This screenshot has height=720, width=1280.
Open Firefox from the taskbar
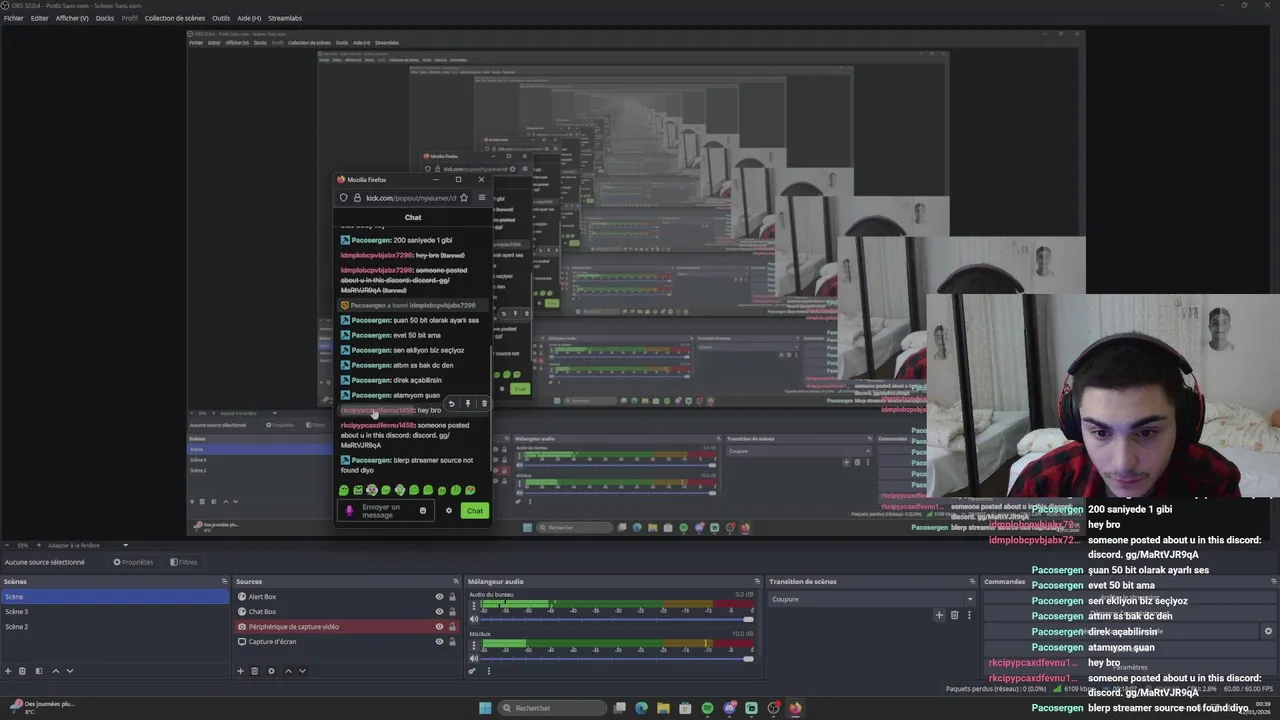coord(795,708)
